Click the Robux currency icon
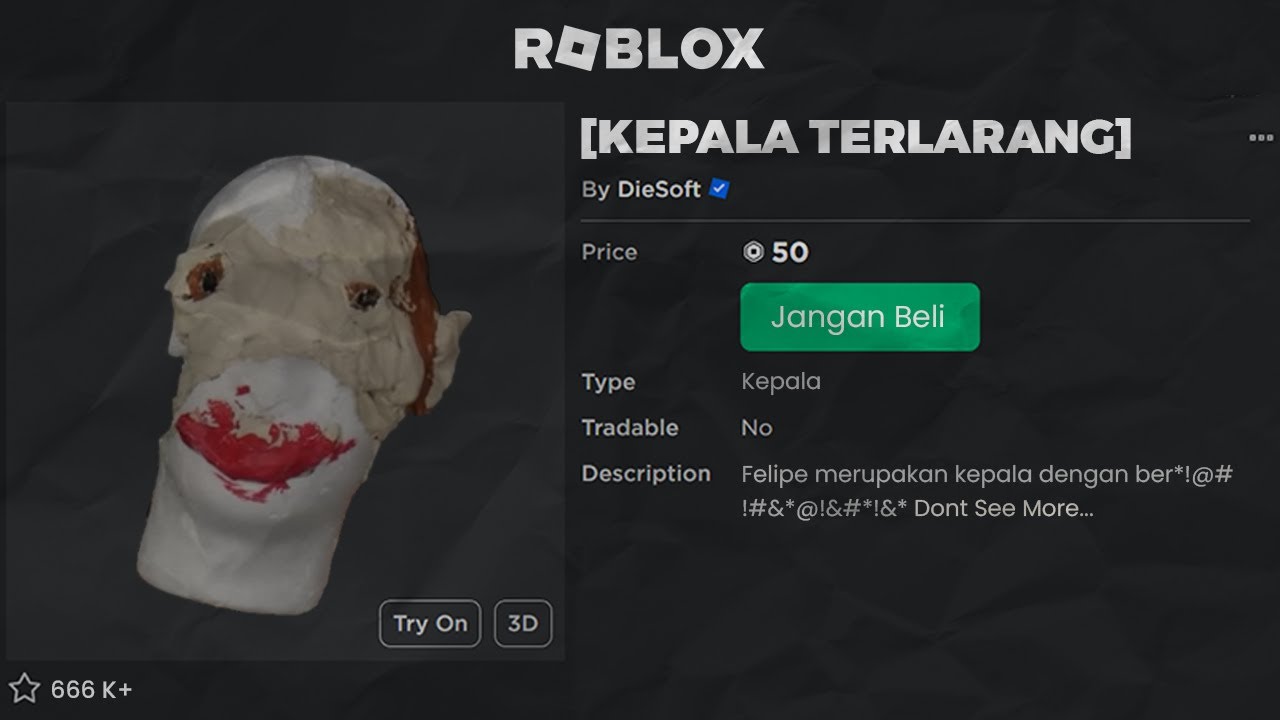 (x=753, y=252)
